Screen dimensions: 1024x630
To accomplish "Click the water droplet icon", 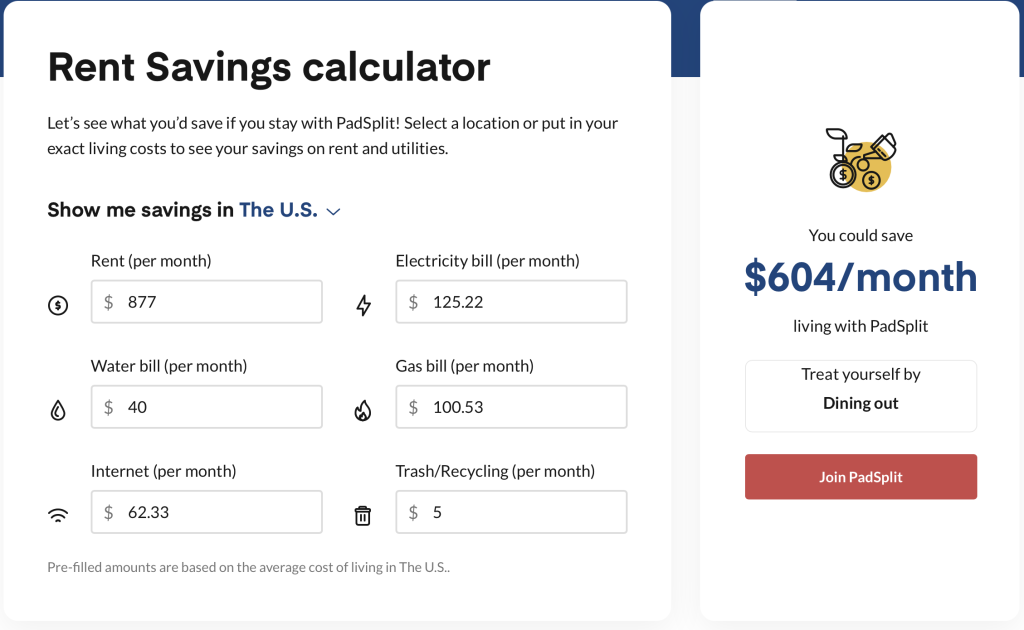I will point(58,410).
